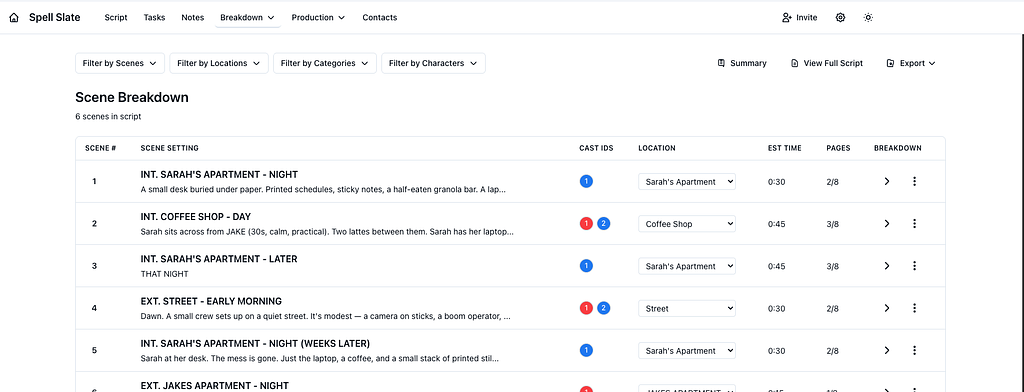Screen dimensions: 1024x392
Task: Click blue cast ID 2 badge in scene 4
Action: tap(603, 308)
